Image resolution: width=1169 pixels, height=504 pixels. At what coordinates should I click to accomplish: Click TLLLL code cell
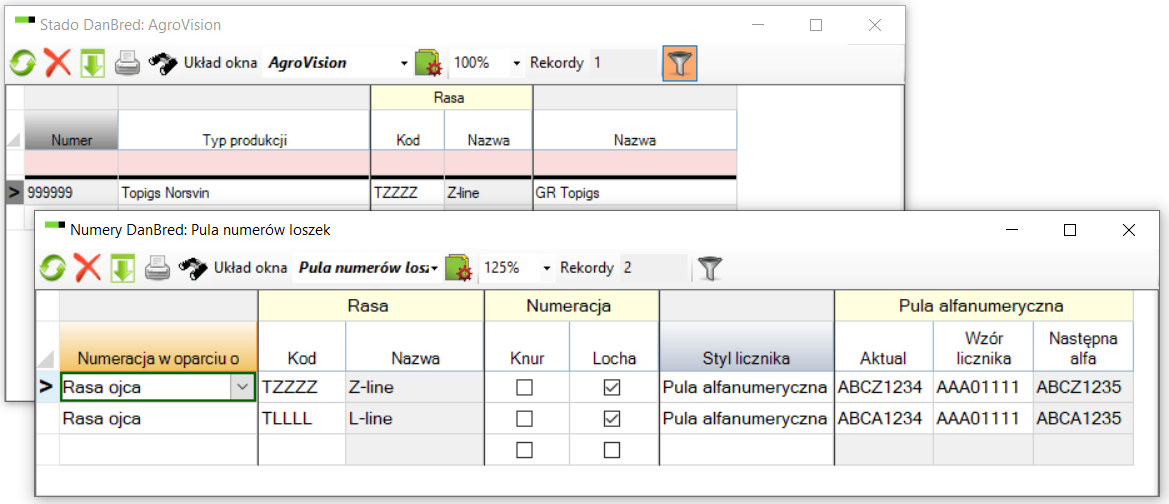point(301,419)
